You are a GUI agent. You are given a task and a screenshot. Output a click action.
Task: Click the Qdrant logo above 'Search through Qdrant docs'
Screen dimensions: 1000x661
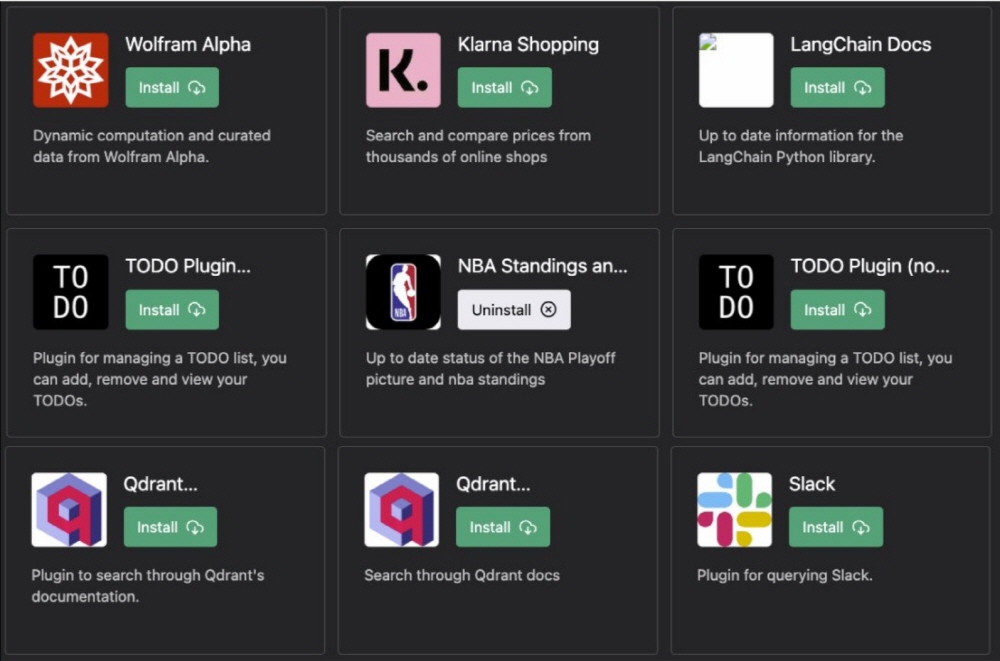402,510
